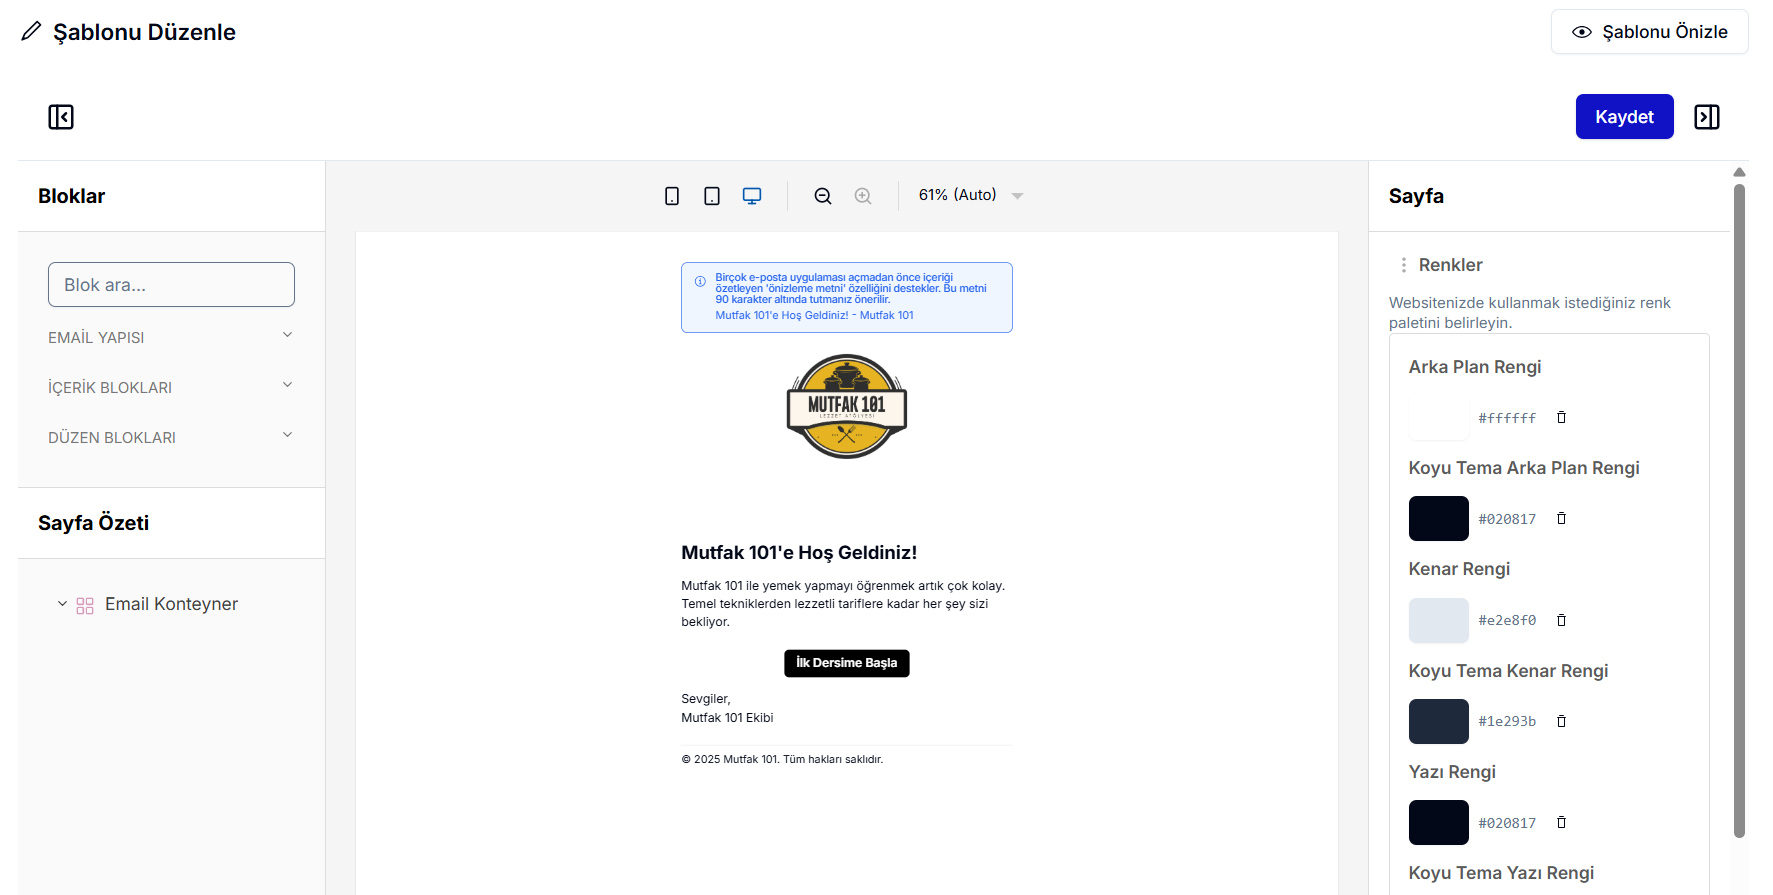This screenshot has width=1773, height=895.
Task: Expand the İÇERİK BLOKLARI block group
Action: coord(171,387)
